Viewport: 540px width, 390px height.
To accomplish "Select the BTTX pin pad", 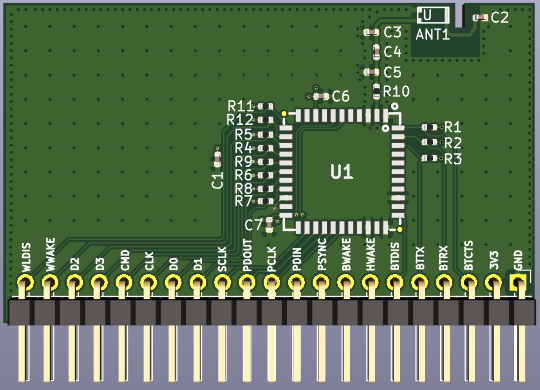I will tap(420, 283).
